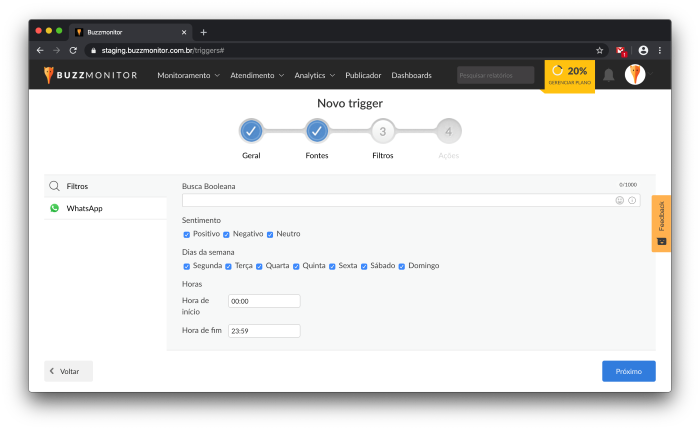Expand the Monitoramento dropdown menu

tap(188, 75)
